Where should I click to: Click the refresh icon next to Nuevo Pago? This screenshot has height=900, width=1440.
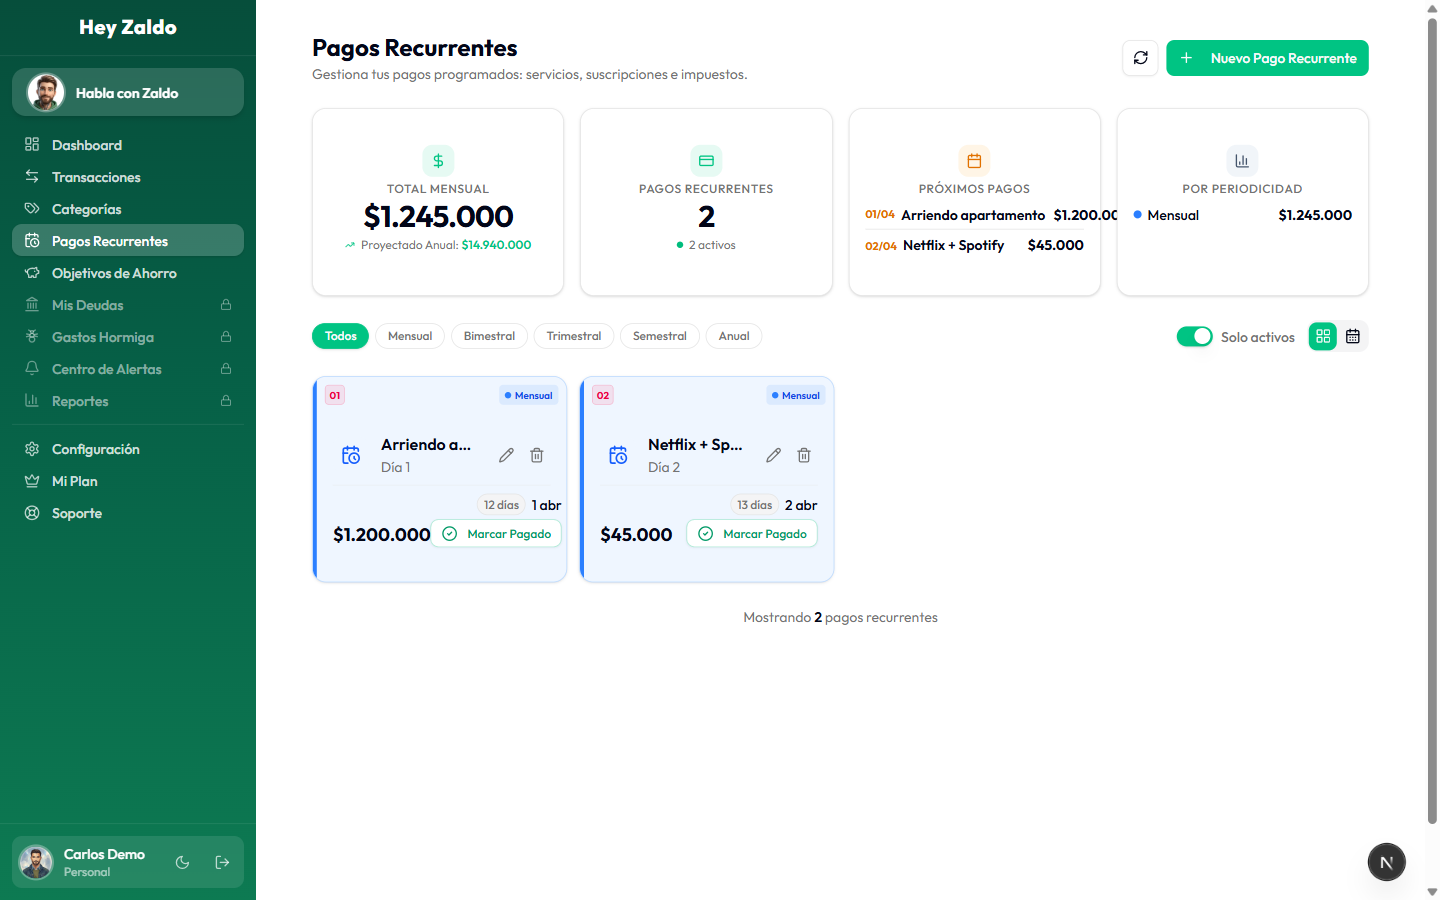pyautogui.click(x=1140, y=58)
